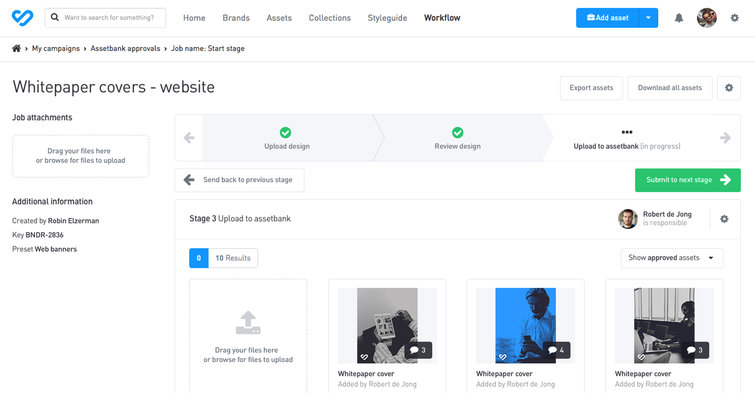Click Submit to next stage button
755x393 pixels.
(x=688, y=180)
